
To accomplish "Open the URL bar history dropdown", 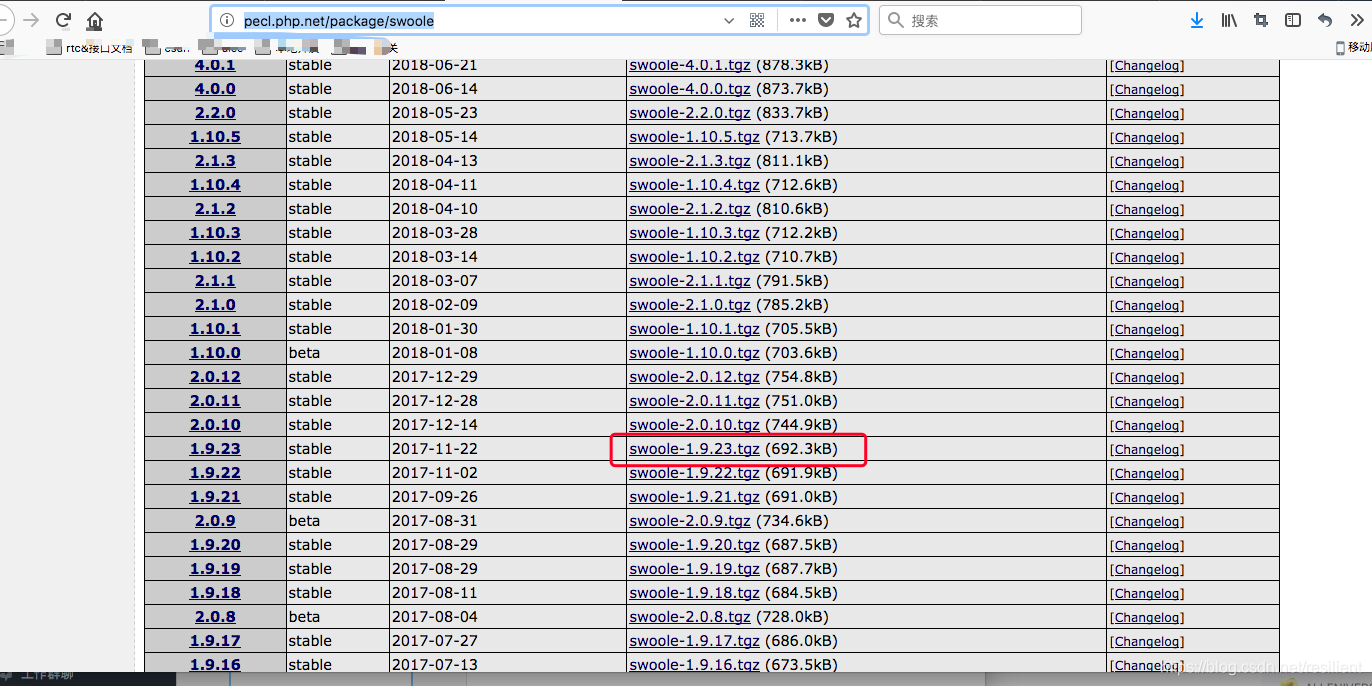I will click(x=729, y=20).
